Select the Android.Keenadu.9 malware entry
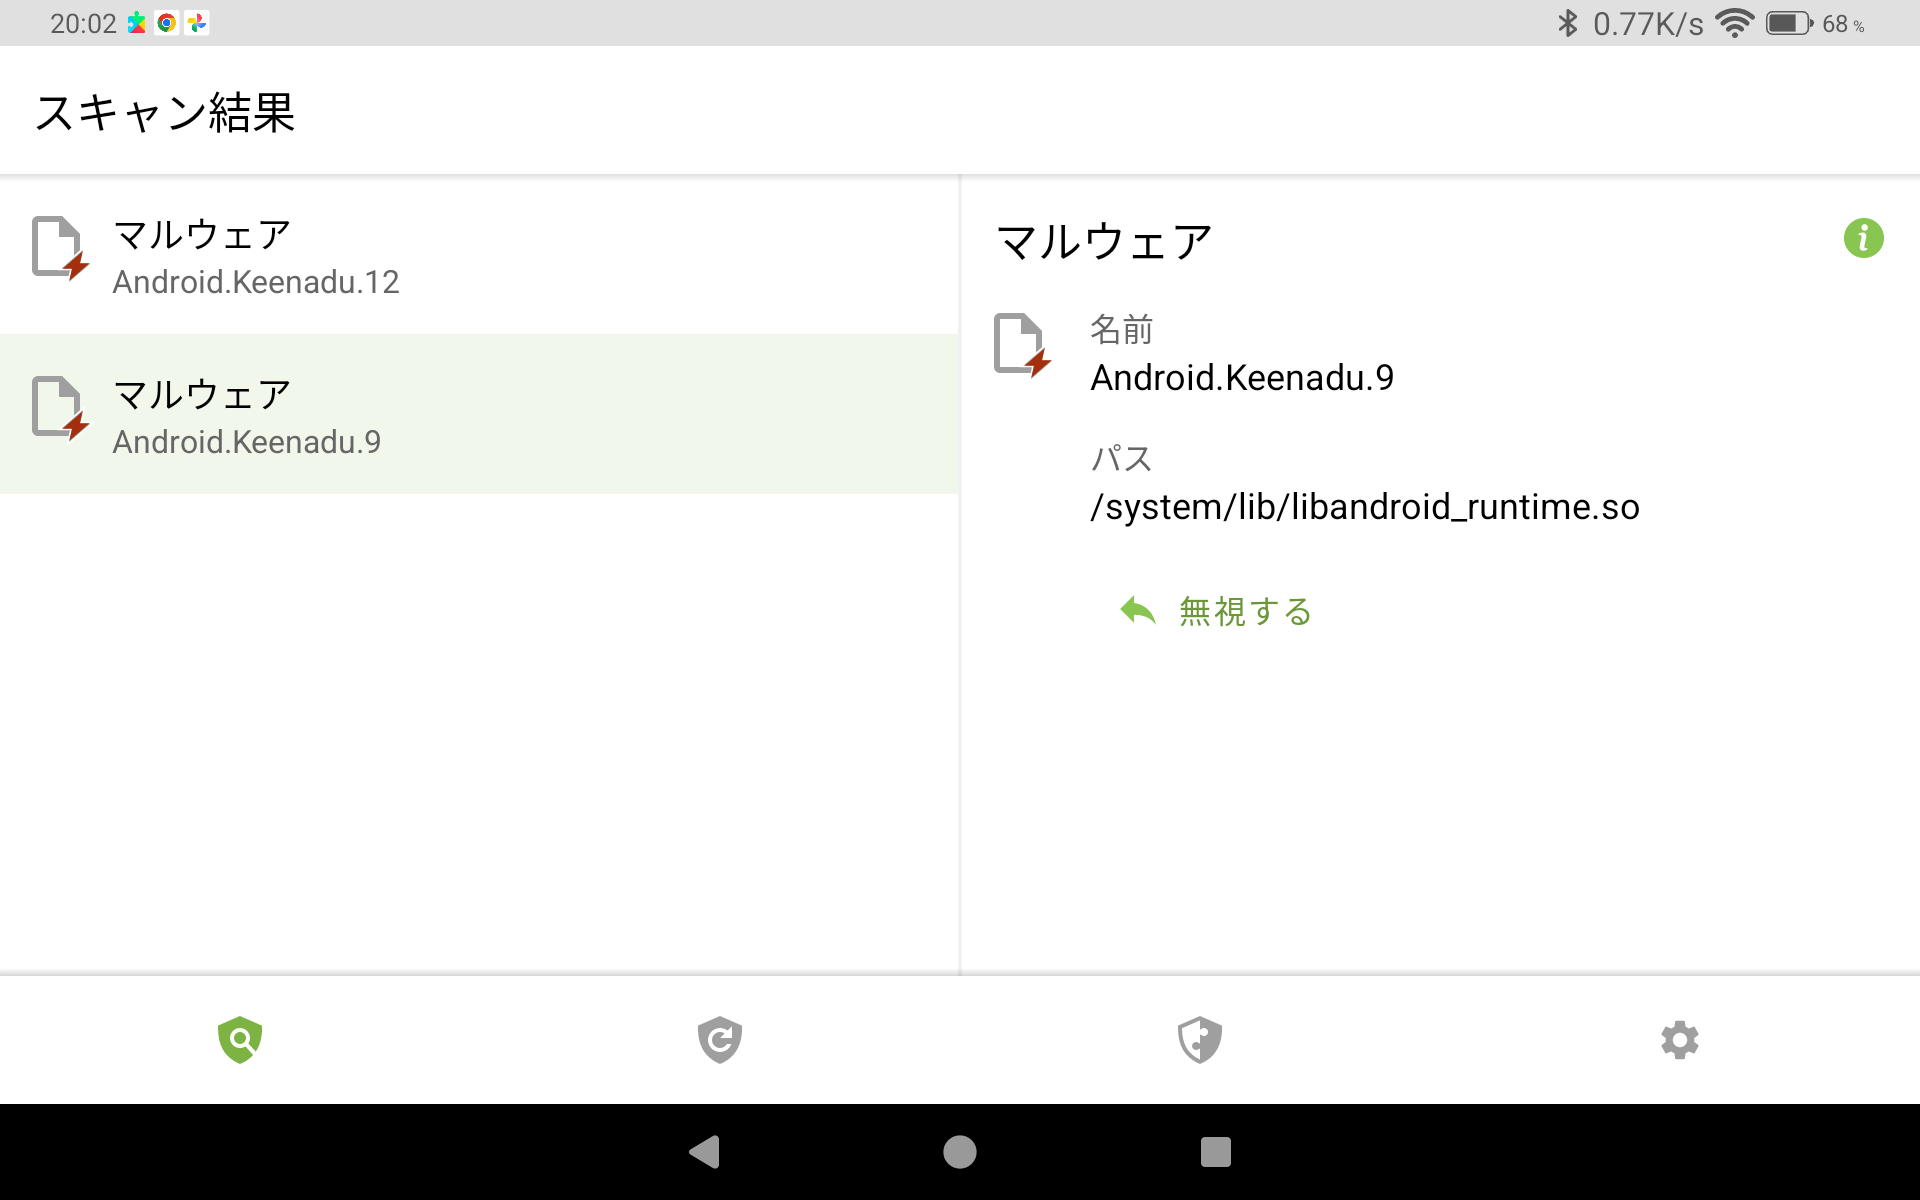Viewport: 1920px width, 1200px height. [480, 414]
